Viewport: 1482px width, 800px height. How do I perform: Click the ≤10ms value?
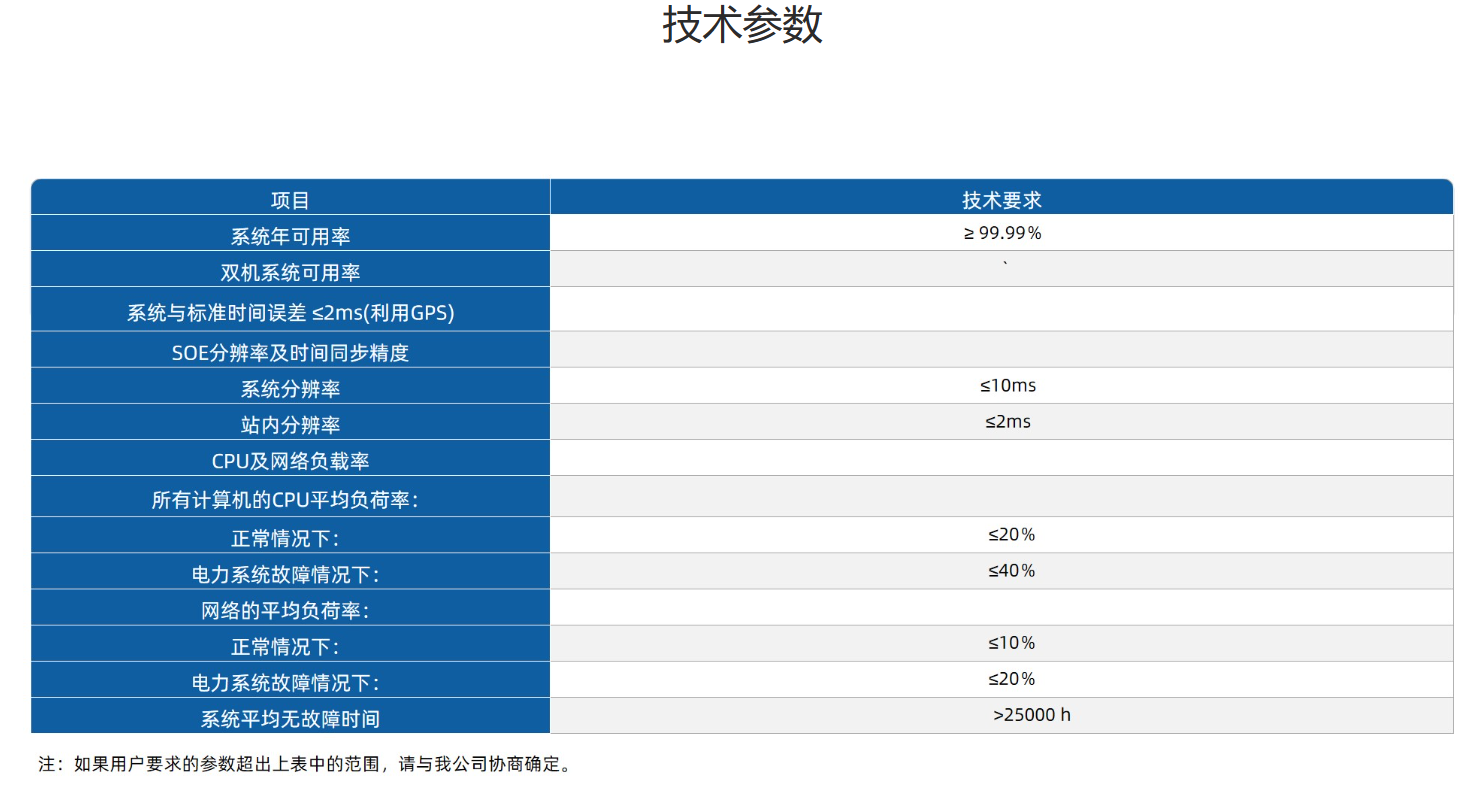(x=1008, y=385)
